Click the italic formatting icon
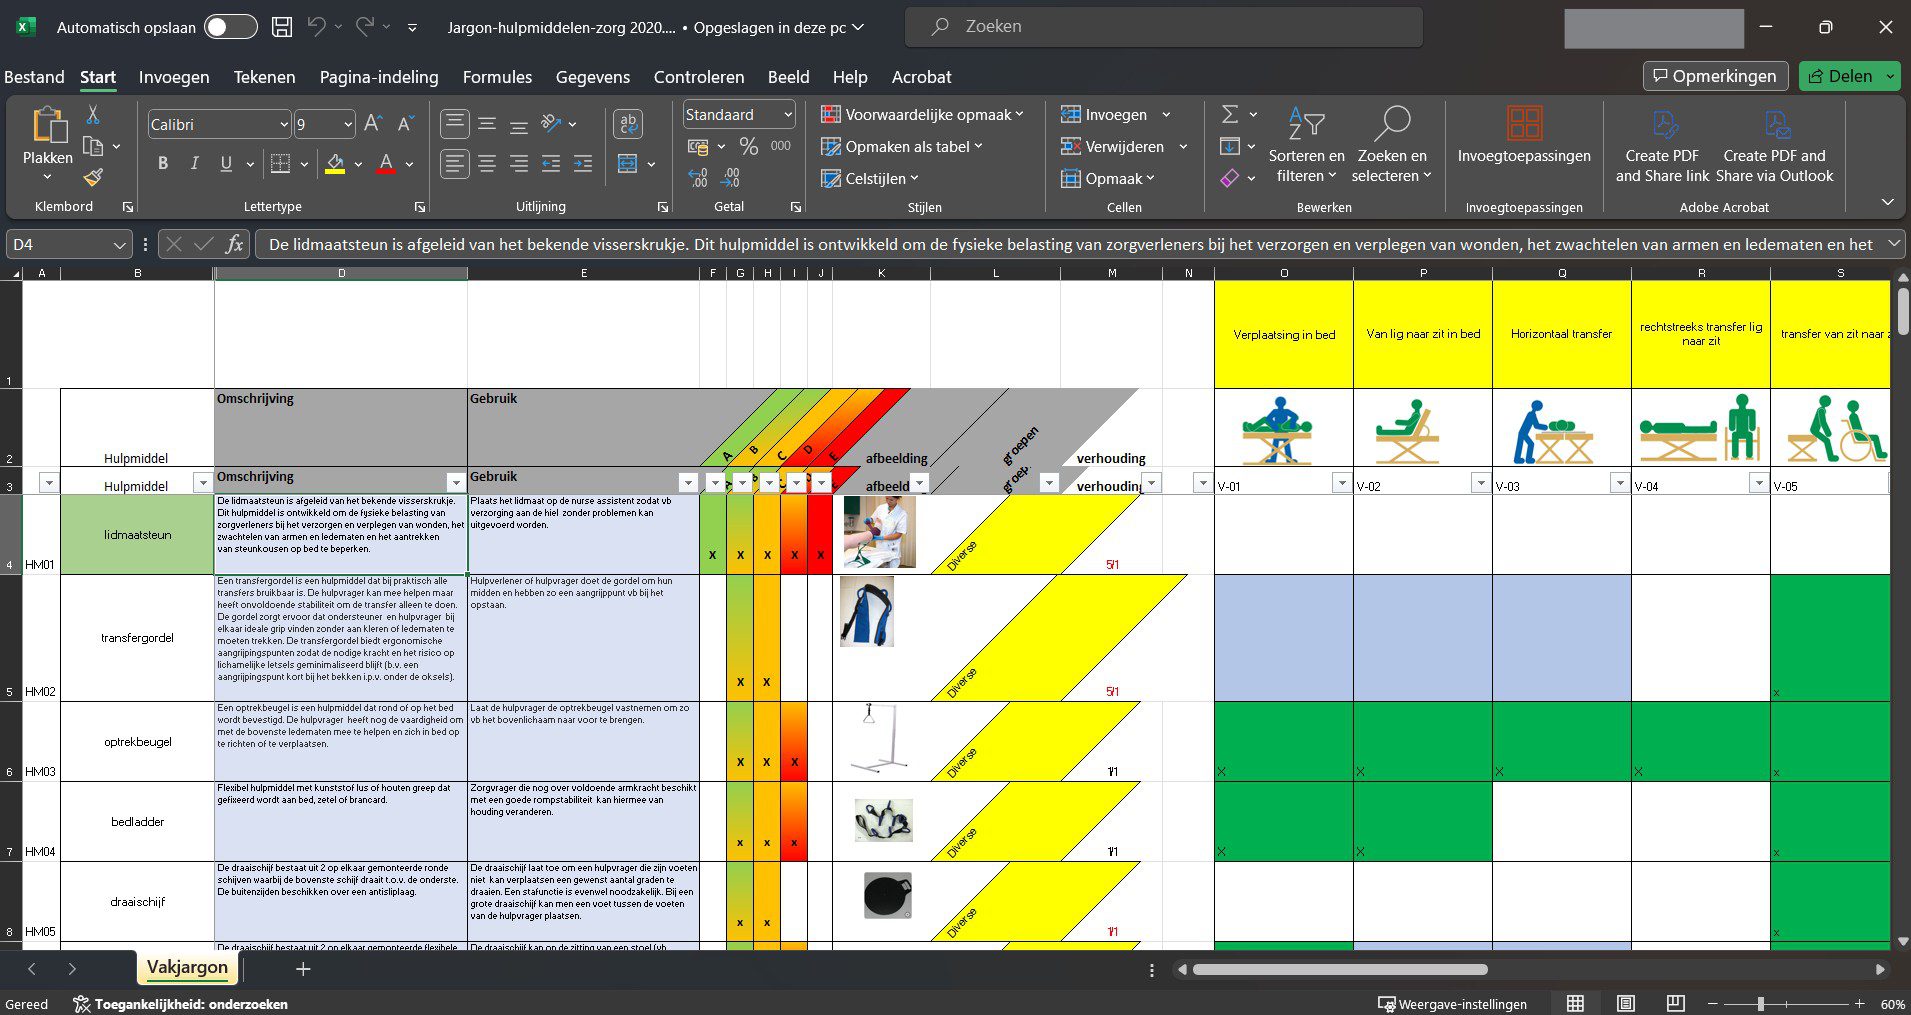The image size is (1911, 1015). [195, 164]
